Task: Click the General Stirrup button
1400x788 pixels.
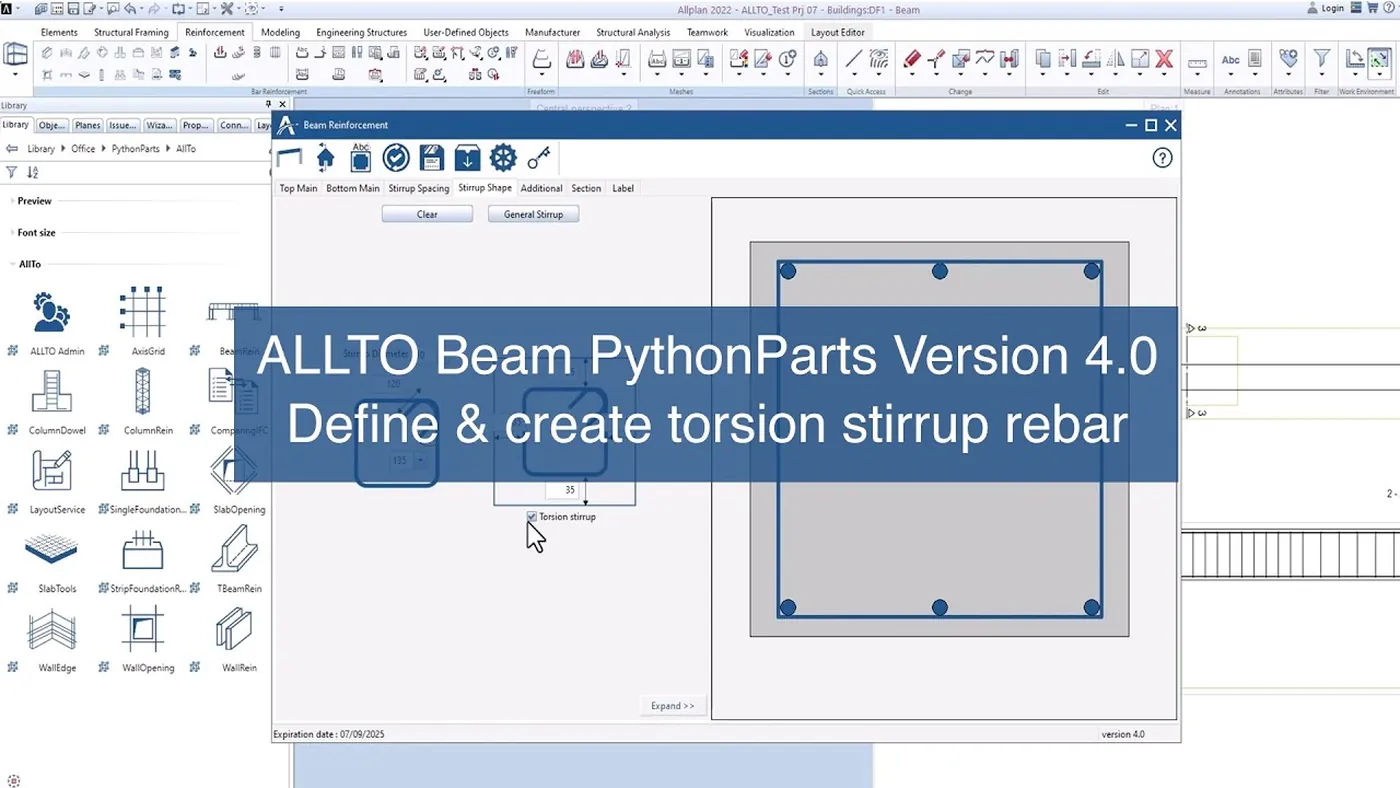Action: pyautogui.click(x=533, y=214)
